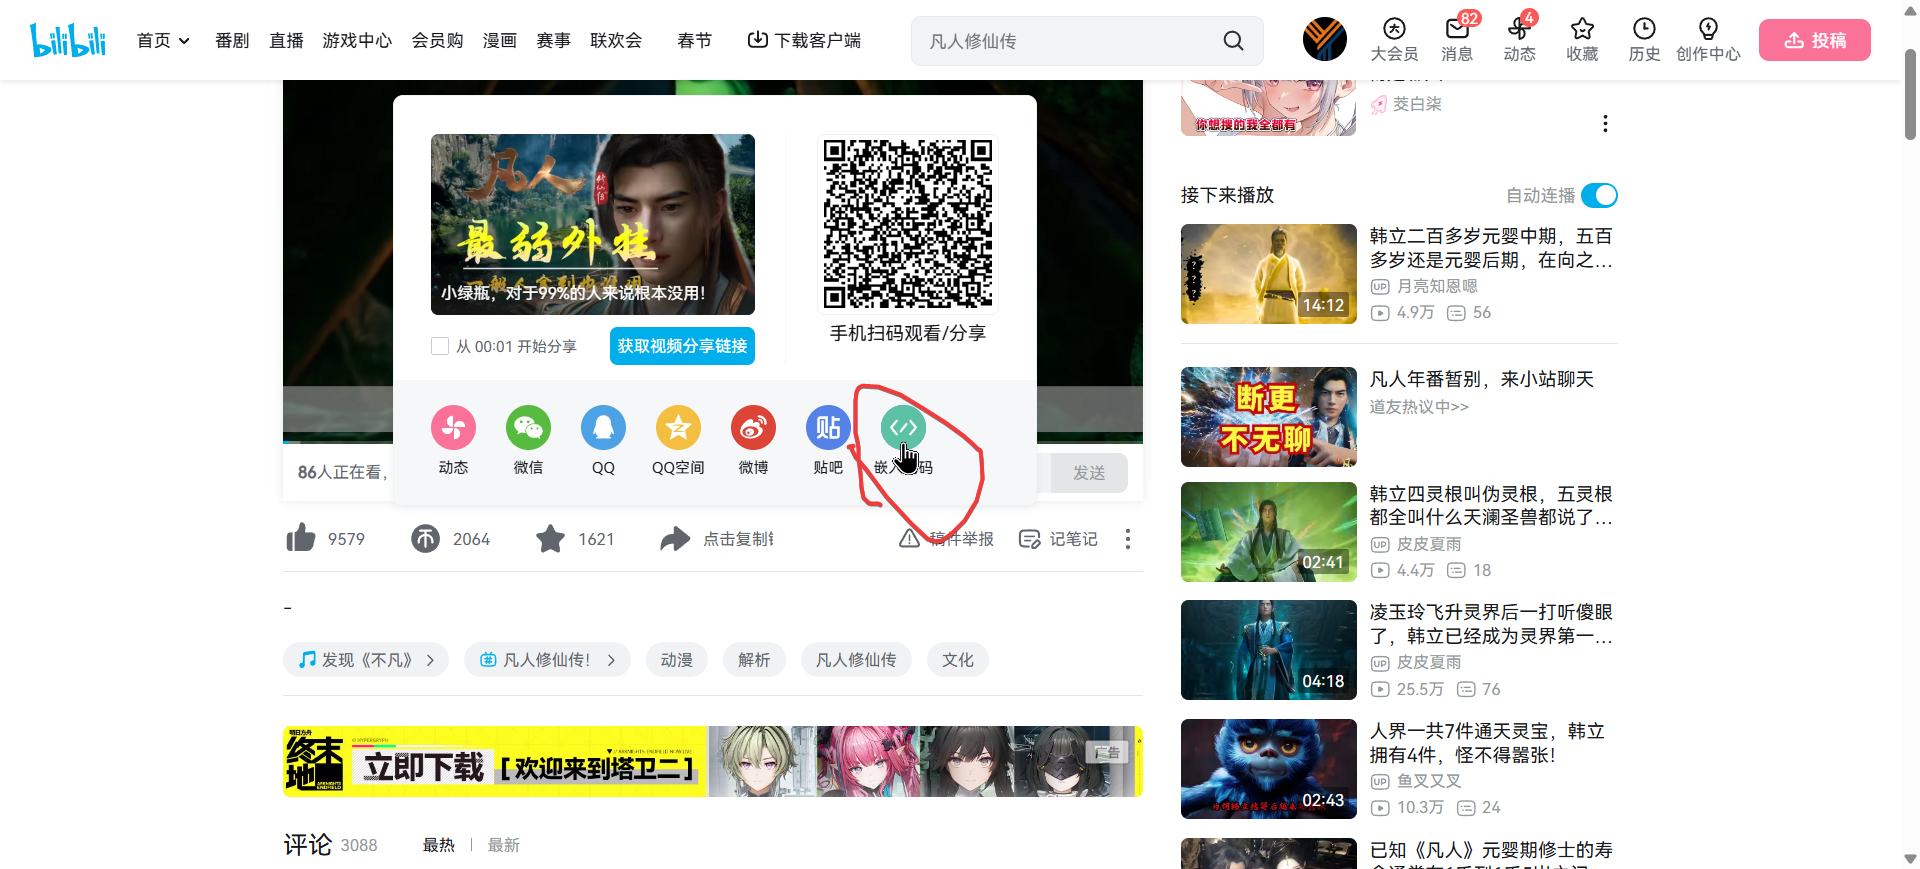Viewport: 1920px width, 869px height.
Task: Toggle the 自动连播 autoplay switch
Action: click(1599, 196)
